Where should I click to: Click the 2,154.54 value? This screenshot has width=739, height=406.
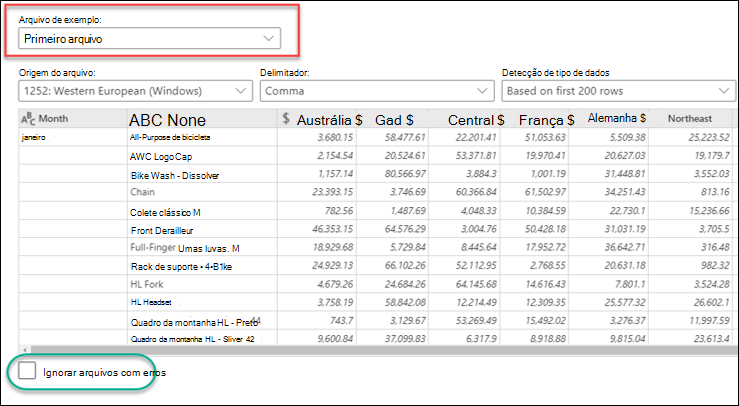(x=335, y=155)
